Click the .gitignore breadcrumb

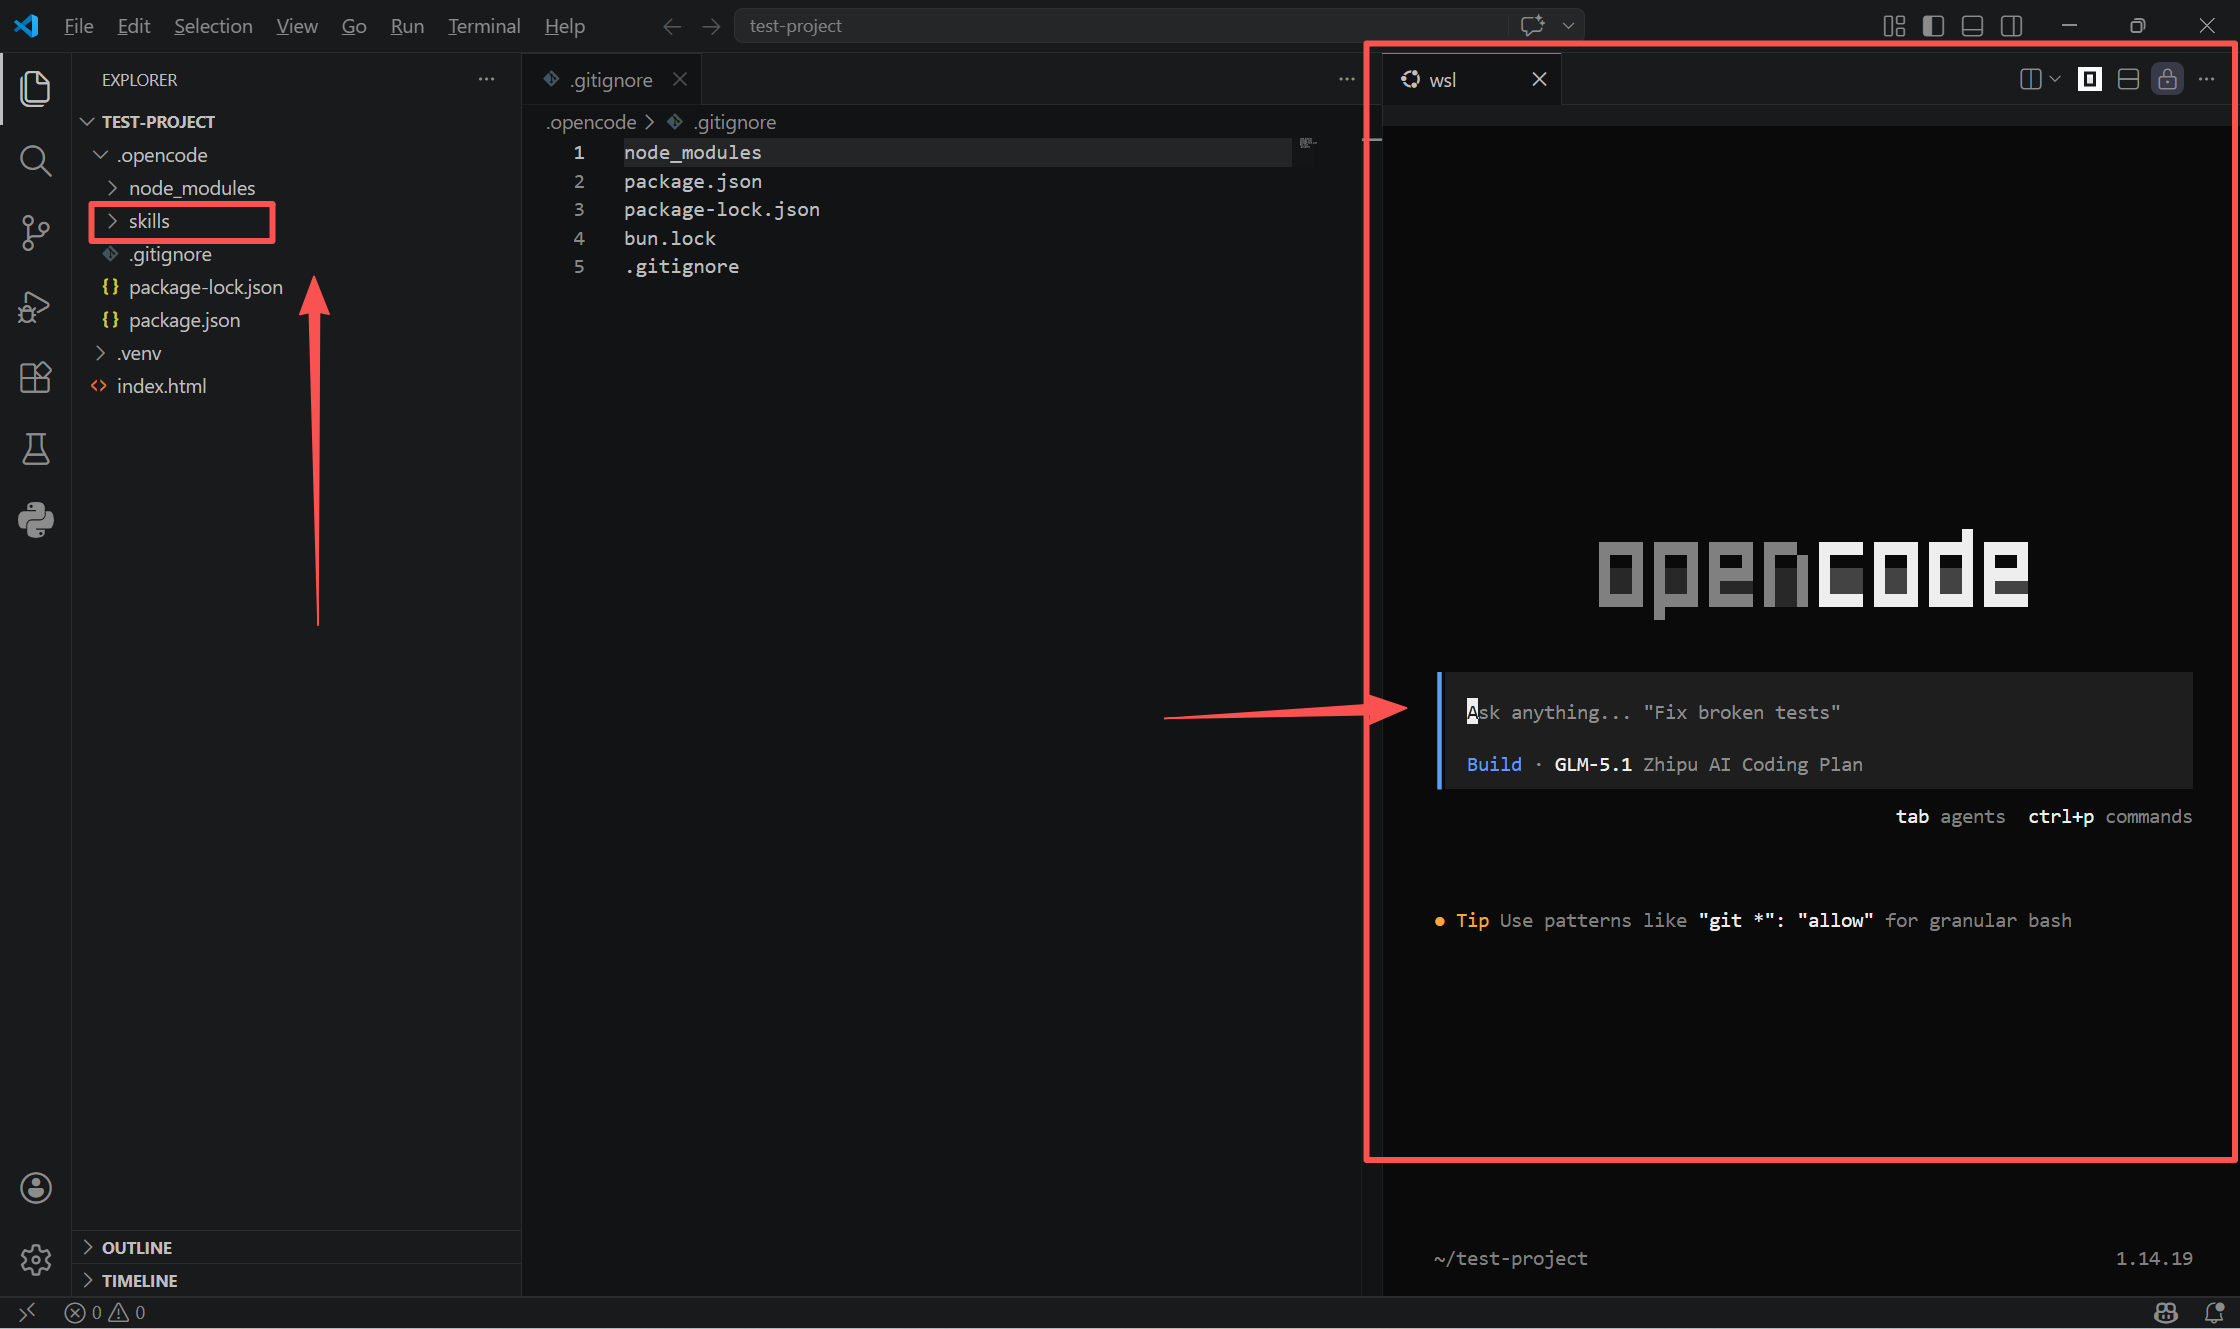coord(735,122)
